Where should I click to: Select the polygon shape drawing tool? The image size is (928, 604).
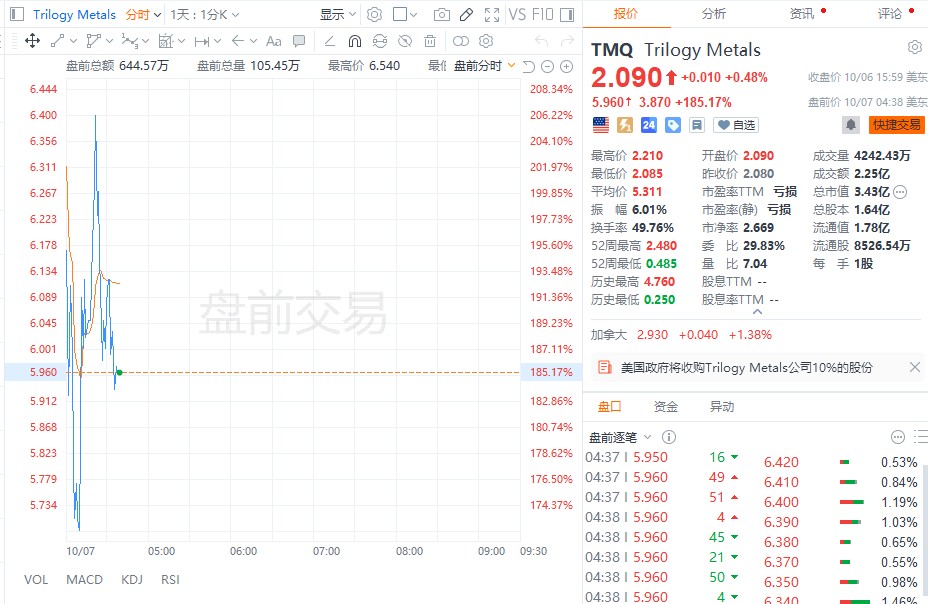94,41
